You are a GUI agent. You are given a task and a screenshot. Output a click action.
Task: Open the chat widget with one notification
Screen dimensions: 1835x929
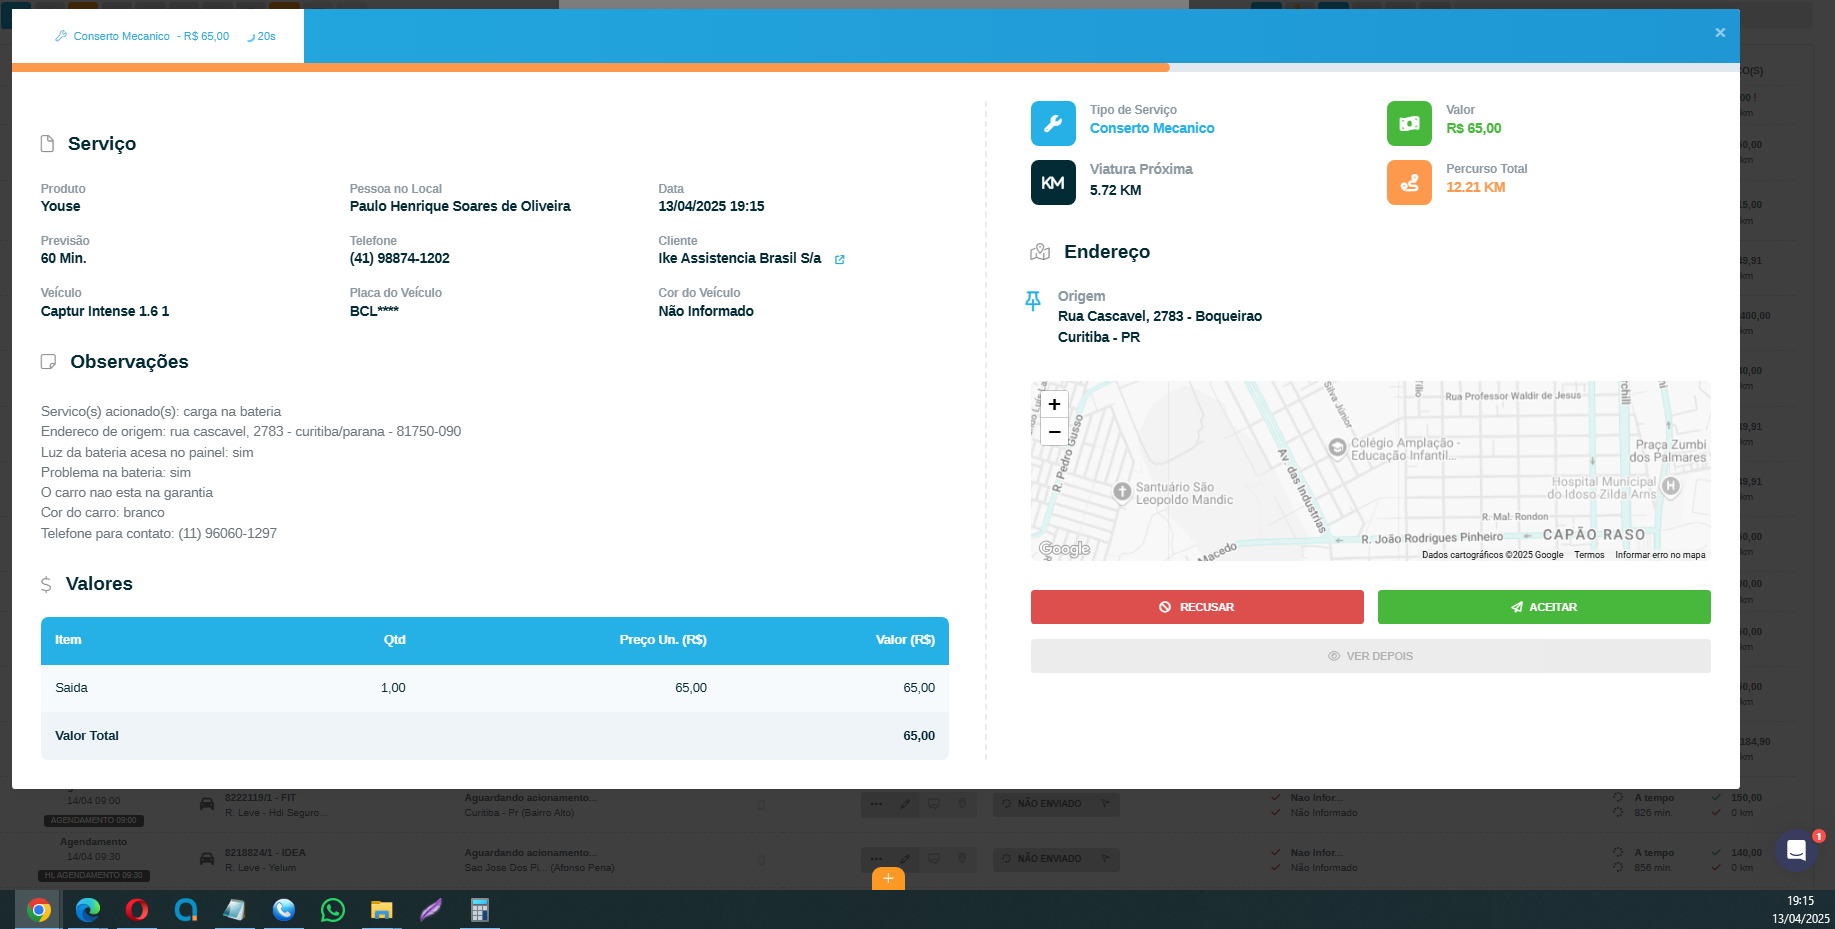point(1796,850)
